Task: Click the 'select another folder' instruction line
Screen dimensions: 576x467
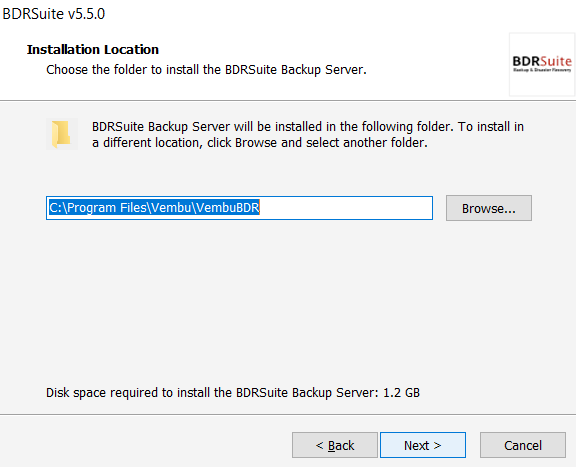Action: coord(260,143)
